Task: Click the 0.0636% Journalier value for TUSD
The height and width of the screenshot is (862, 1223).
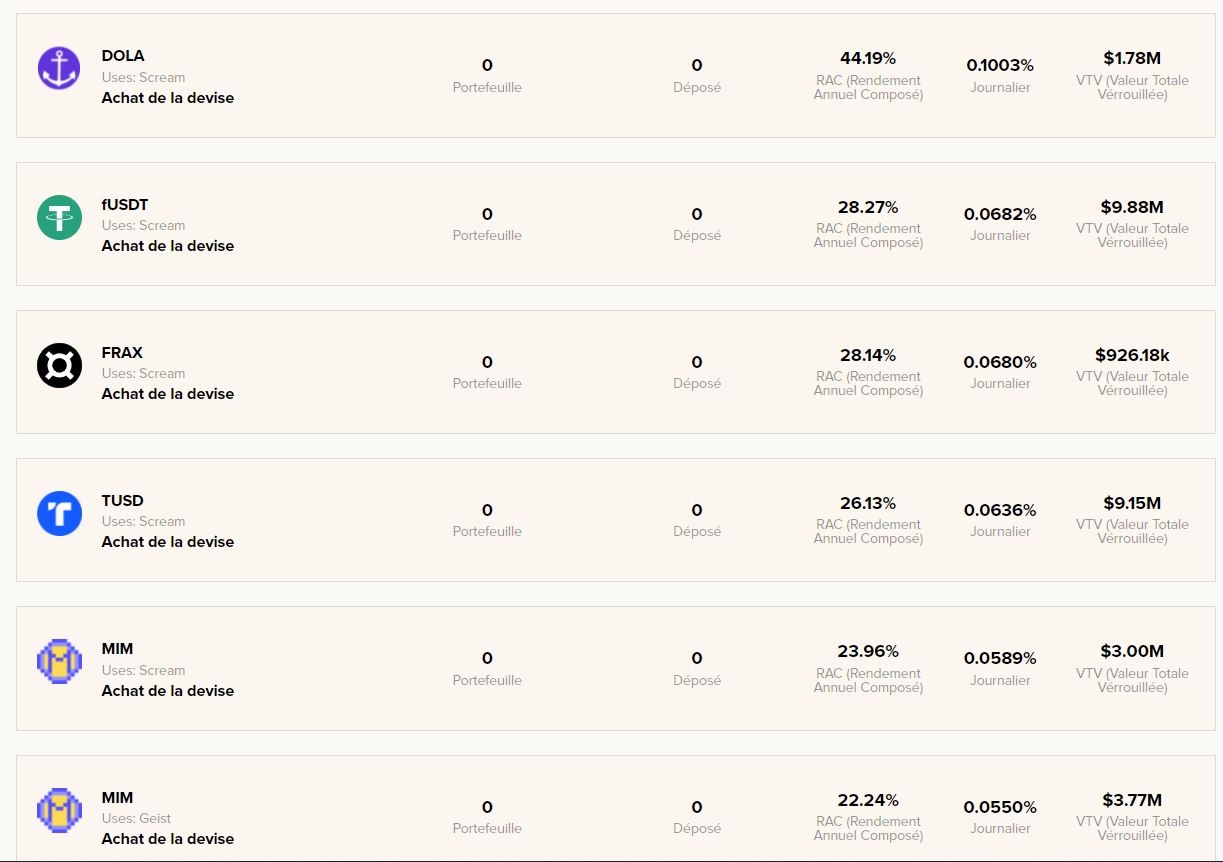Action: click(1000, 510)
